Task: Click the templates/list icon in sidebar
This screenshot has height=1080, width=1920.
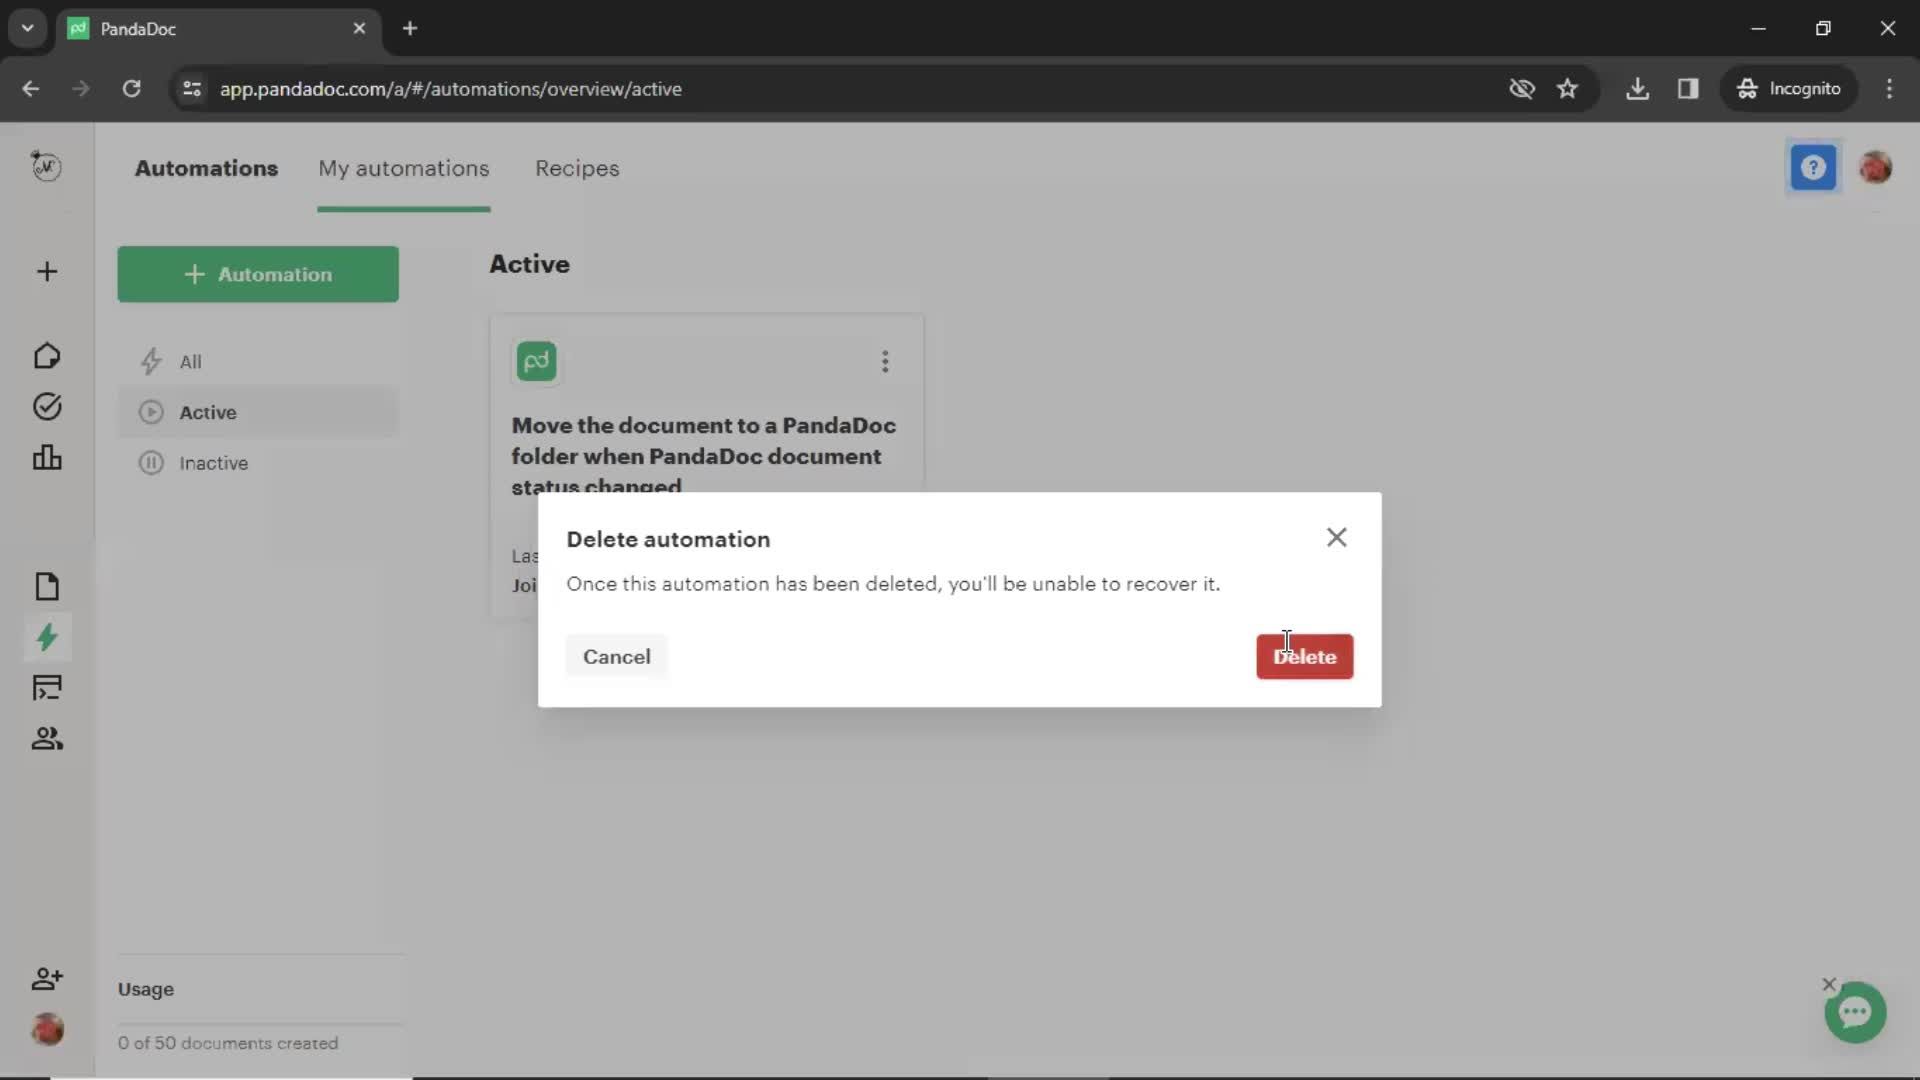Action: click(x=46, y=688)
